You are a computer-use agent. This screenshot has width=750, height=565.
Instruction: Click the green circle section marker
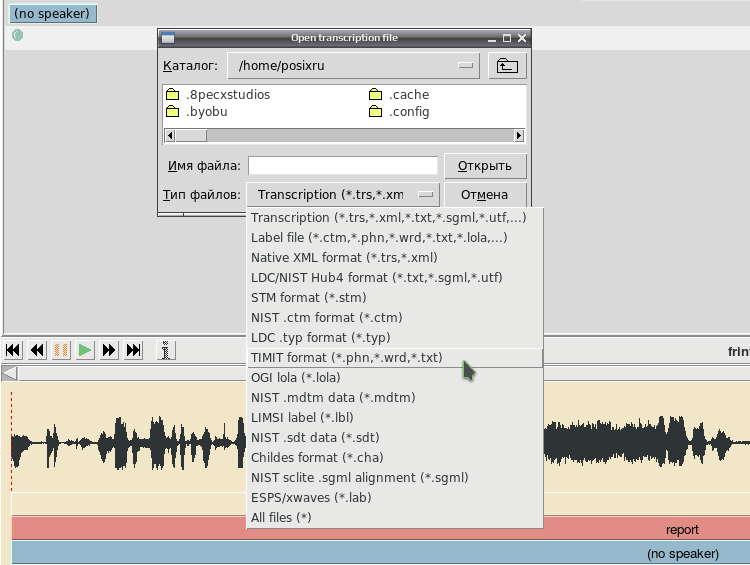[17, 35]
